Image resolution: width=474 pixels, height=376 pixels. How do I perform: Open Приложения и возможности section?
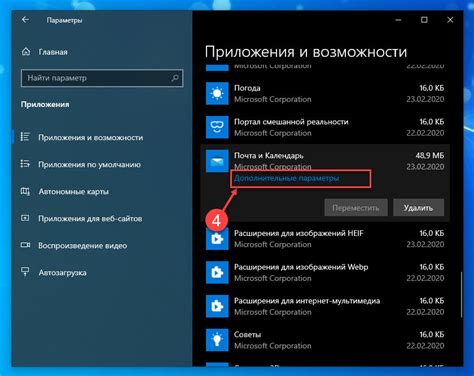pyautogui.click(x=90, y=137)
